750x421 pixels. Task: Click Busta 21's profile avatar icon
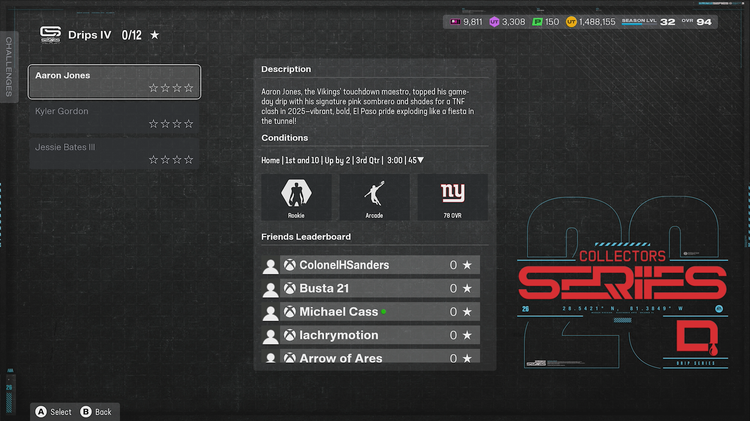[270, 289]
